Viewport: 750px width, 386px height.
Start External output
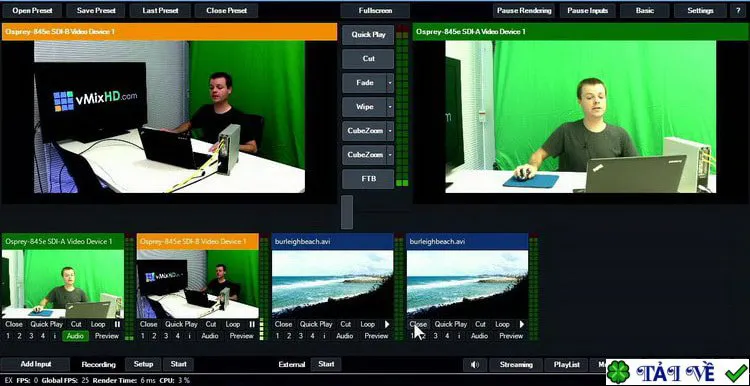[326, 364]
